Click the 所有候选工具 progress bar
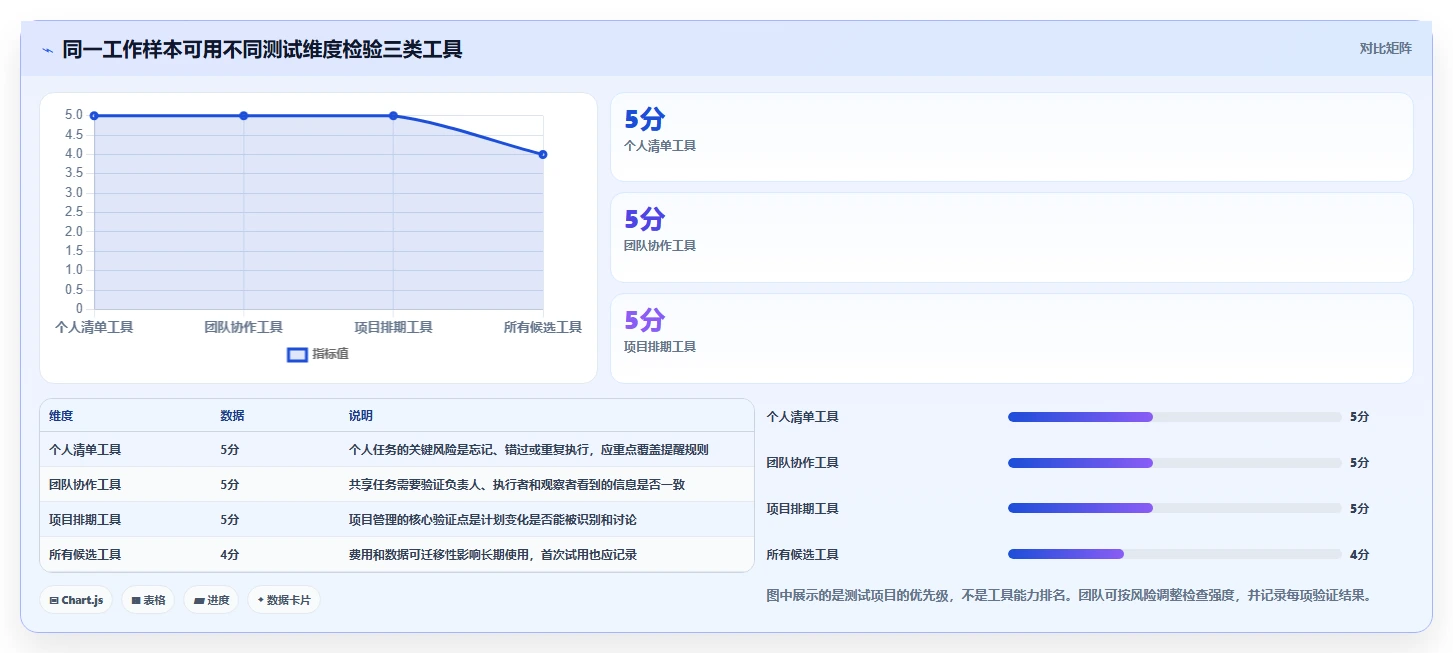 (x=1174, y=554)
